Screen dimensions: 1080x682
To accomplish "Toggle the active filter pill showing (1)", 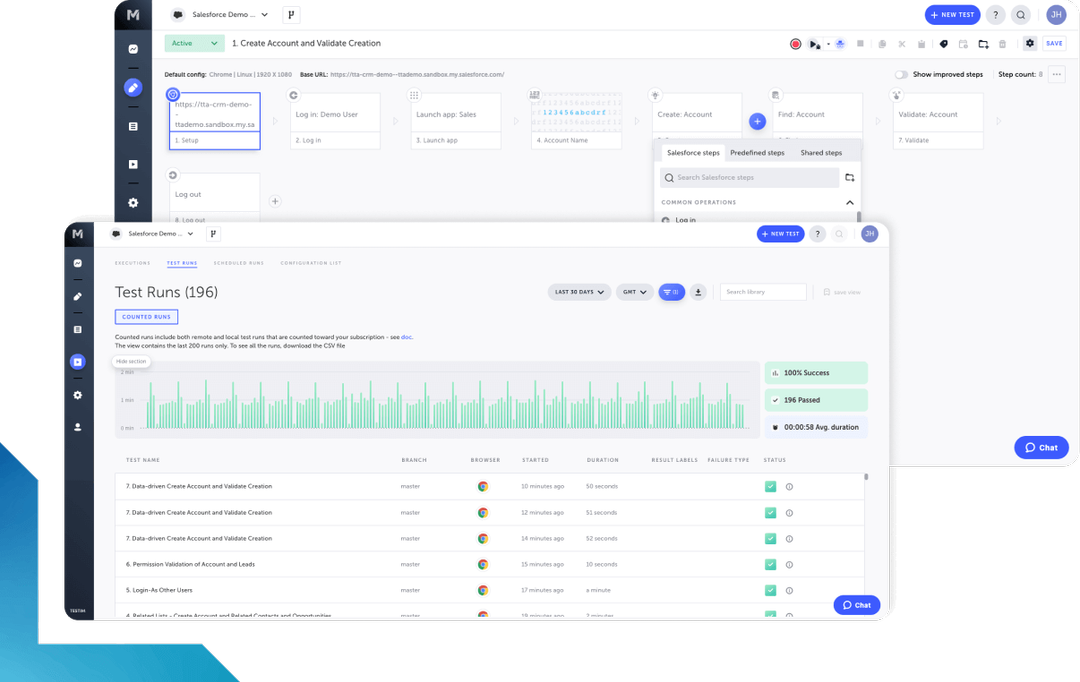I will tap(671, 291).
